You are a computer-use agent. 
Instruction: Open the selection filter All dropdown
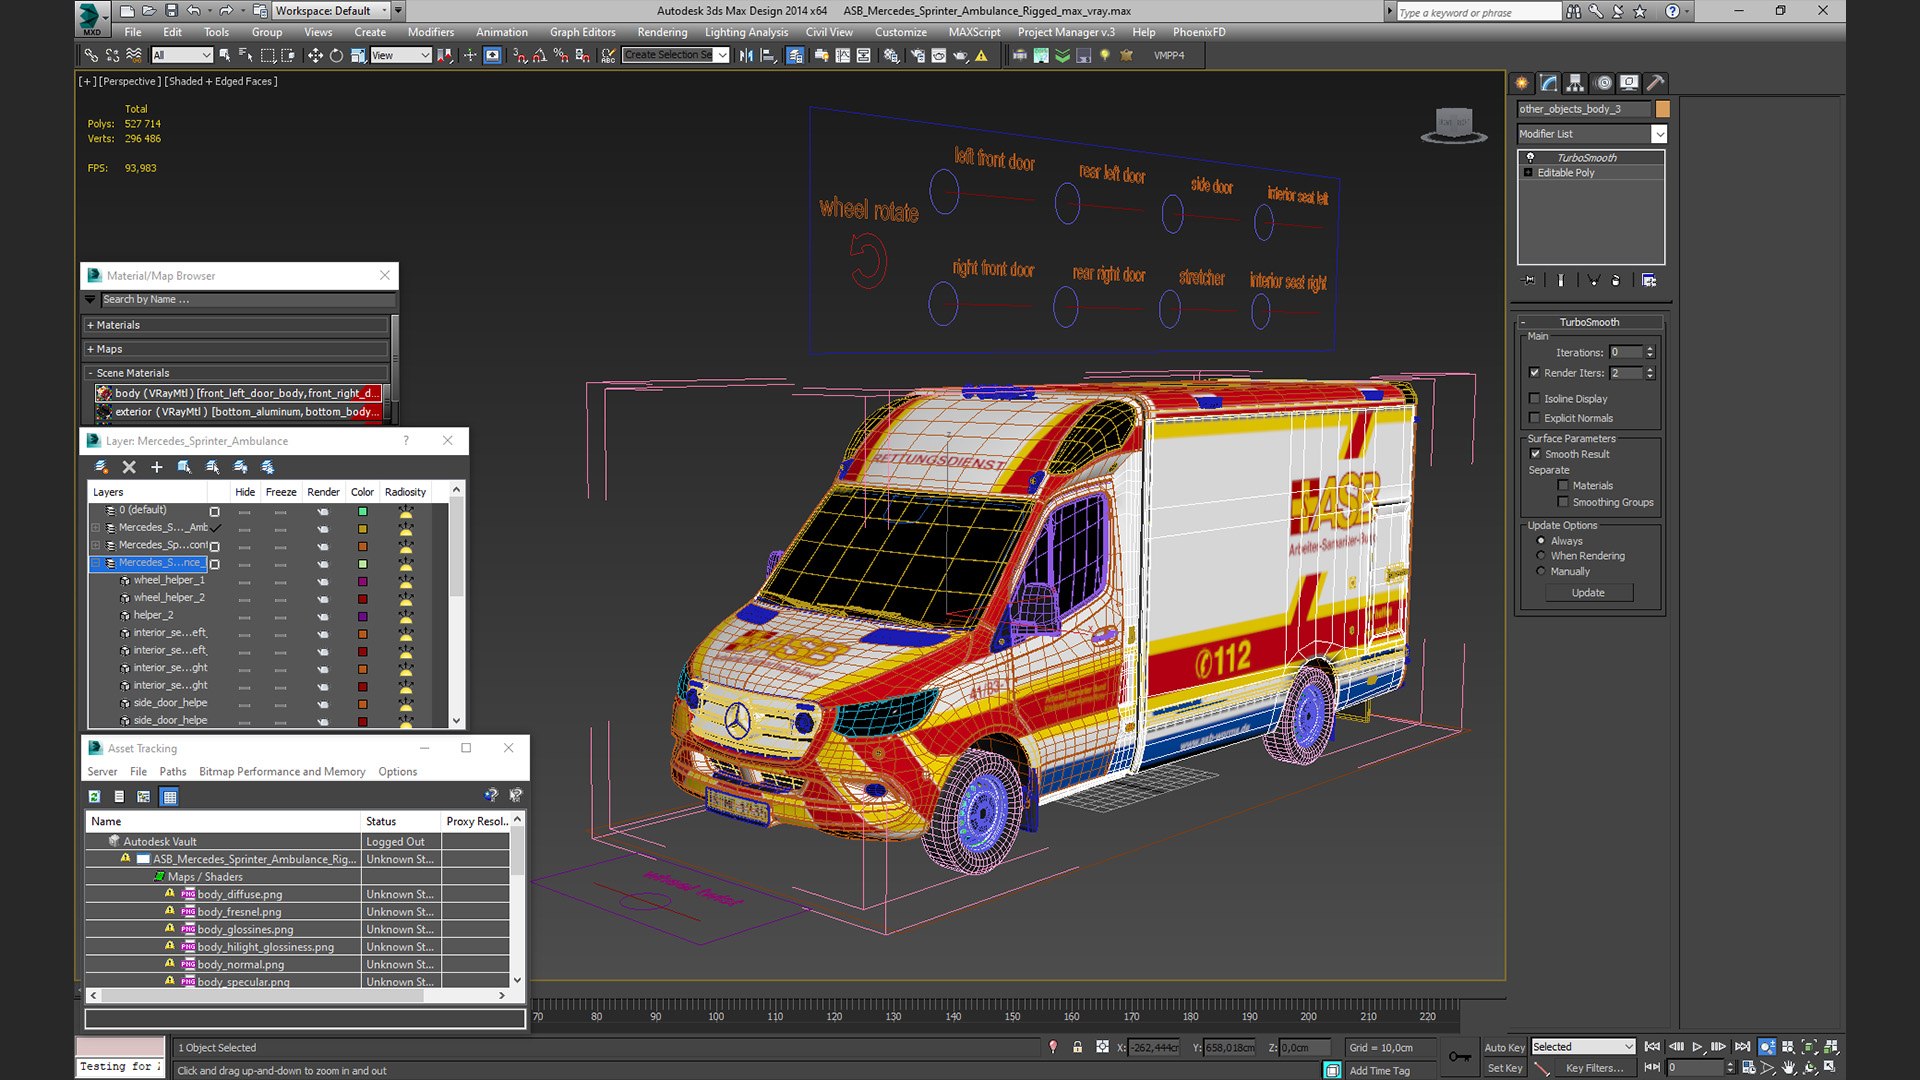pos(181,55)
